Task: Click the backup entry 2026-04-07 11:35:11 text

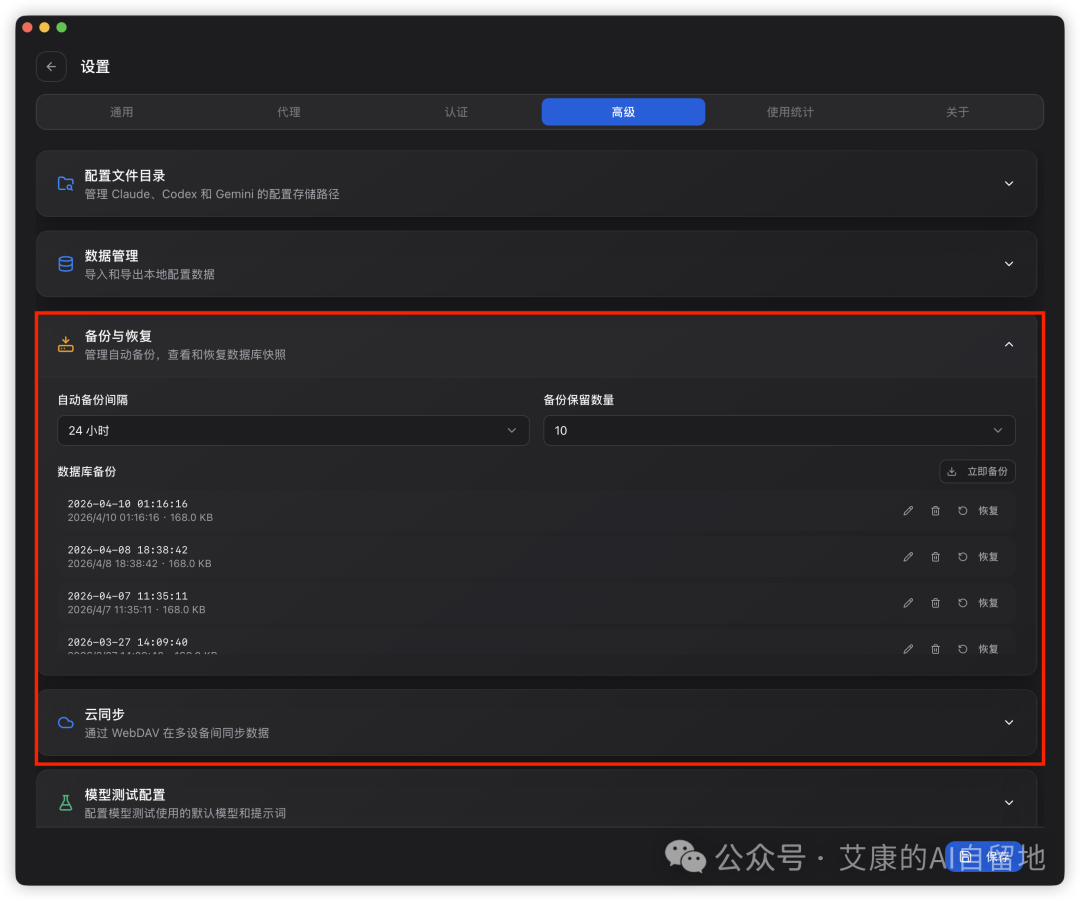Action: [127, 597]
